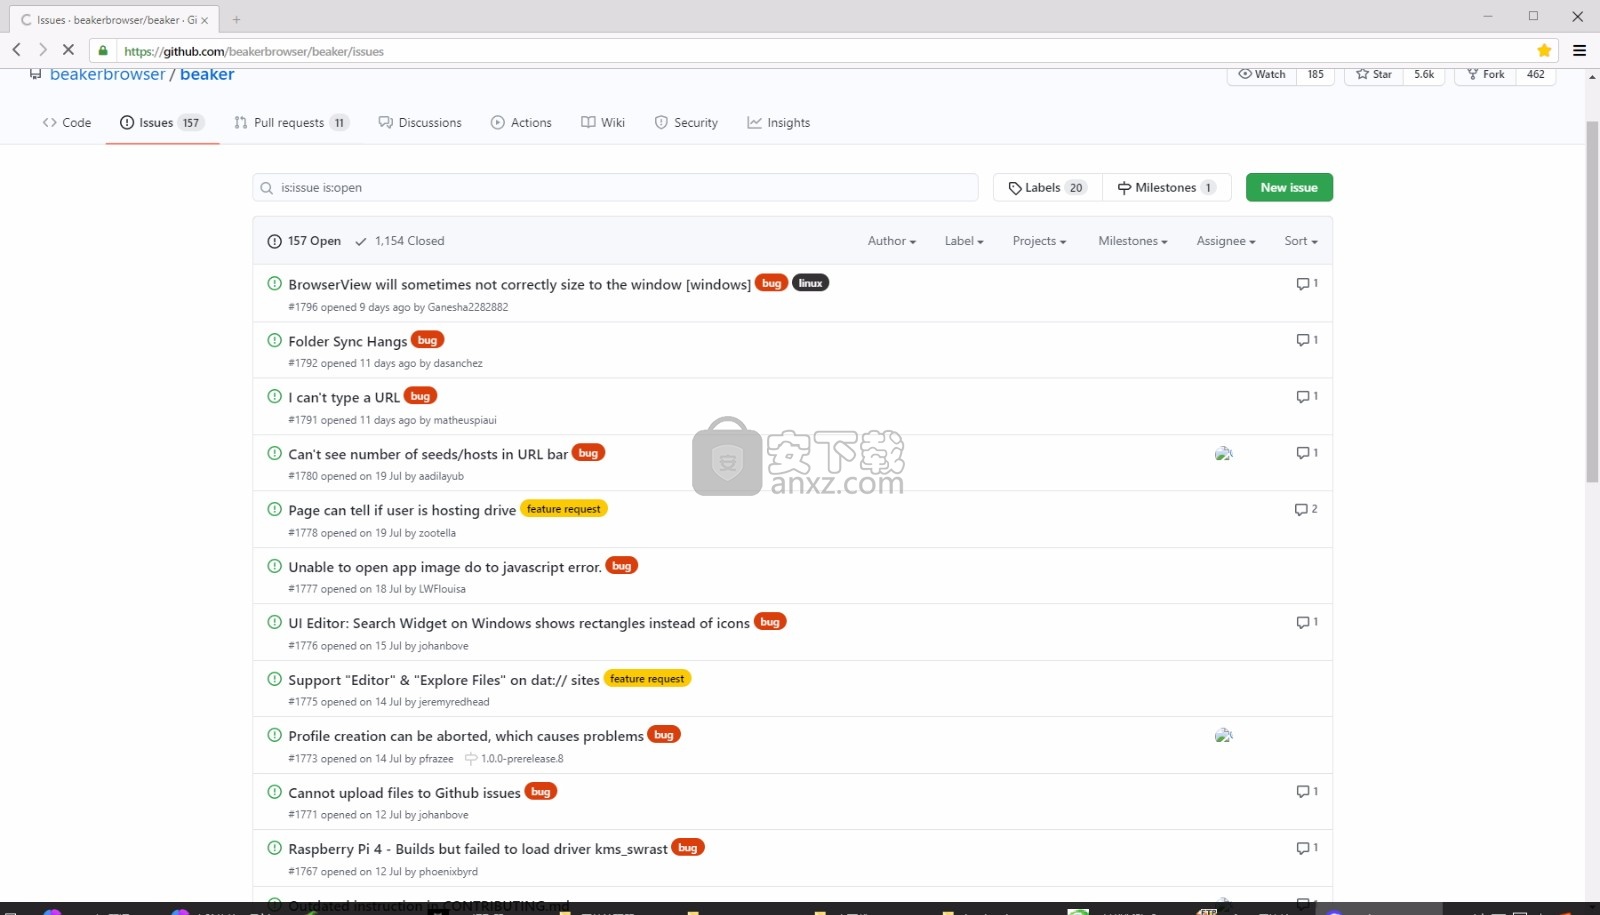Image resolution: width=1600 pixels, height=915 pixels.
Task: Open issue Unable to open app image
Action: tap(445, 567)
